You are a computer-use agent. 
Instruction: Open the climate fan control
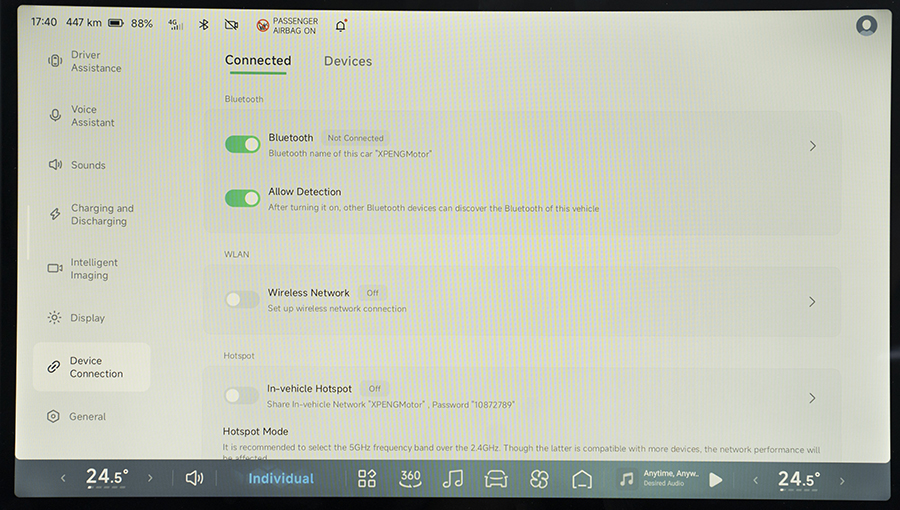(x=539, y=479)
